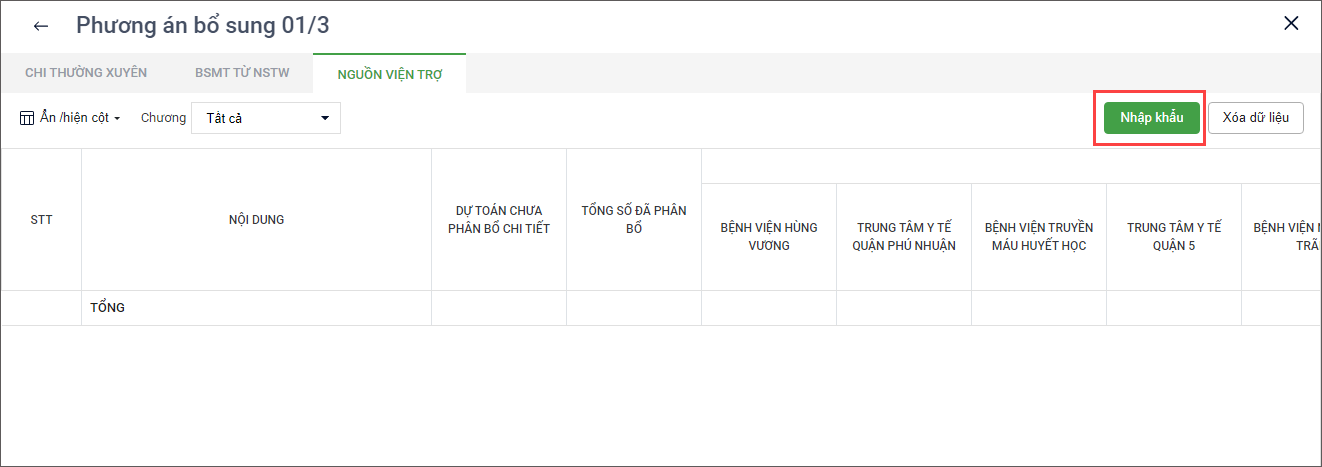Click the STT column header
The width and height of the screenshot is (1322, 467).
pos(42,220)
